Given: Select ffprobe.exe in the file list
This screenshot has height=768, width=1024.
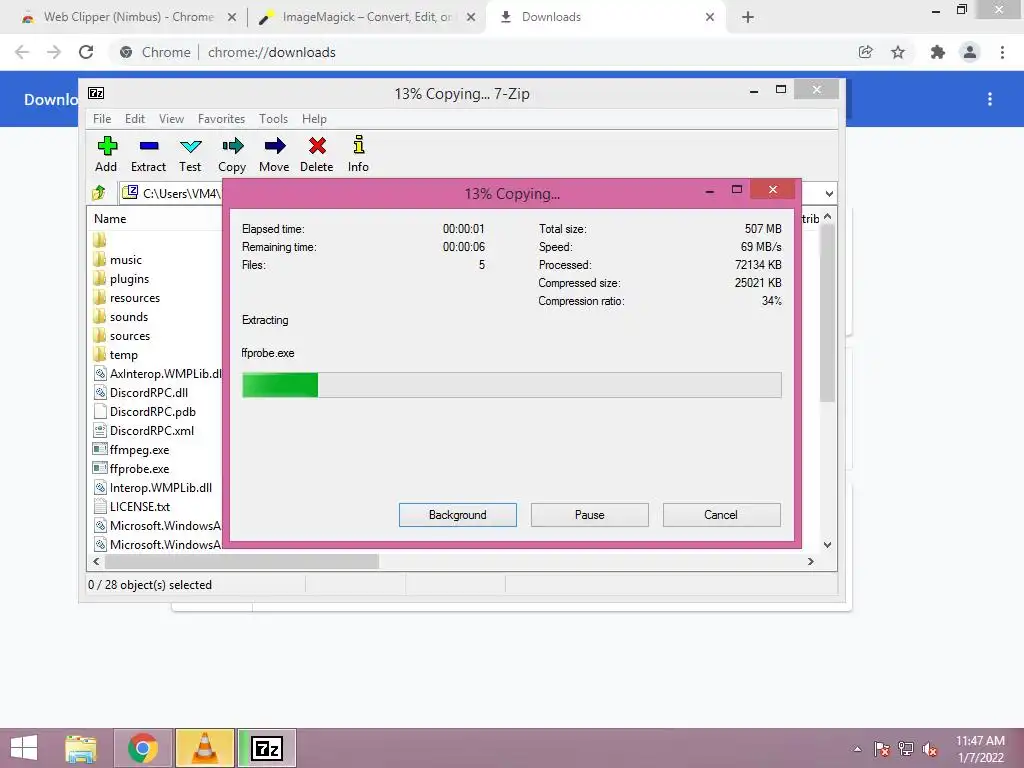Looking at the screenshot, I should coord(139,468).
